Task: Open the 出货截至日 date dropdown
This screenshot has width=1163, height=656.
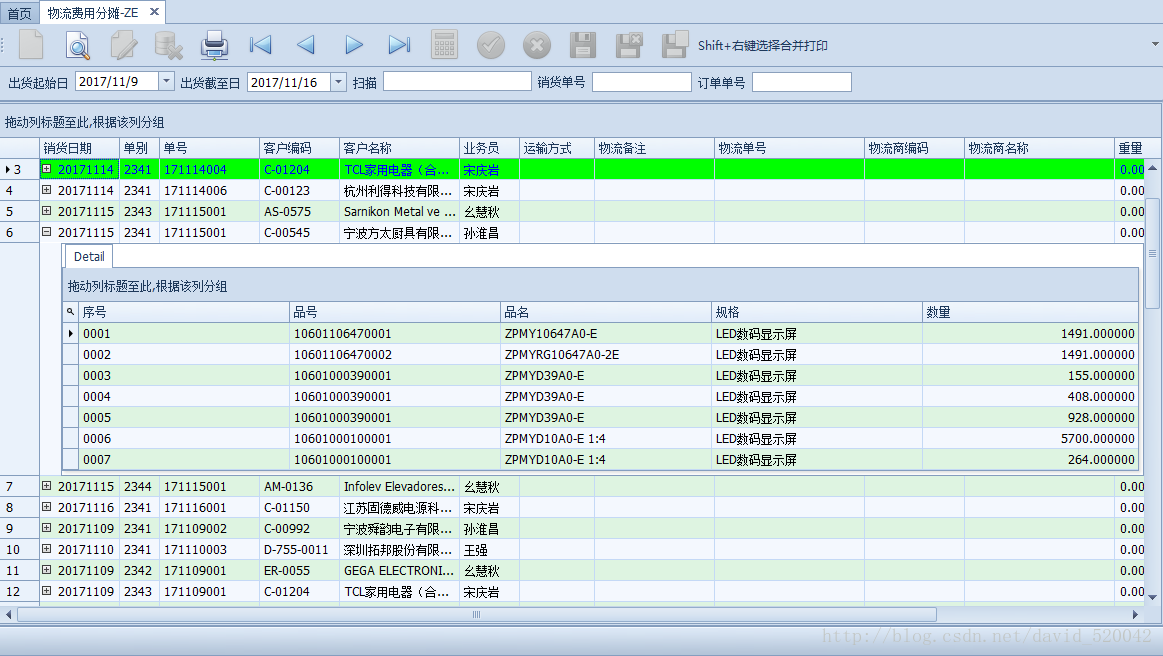Action: click(x=338, y=82)
